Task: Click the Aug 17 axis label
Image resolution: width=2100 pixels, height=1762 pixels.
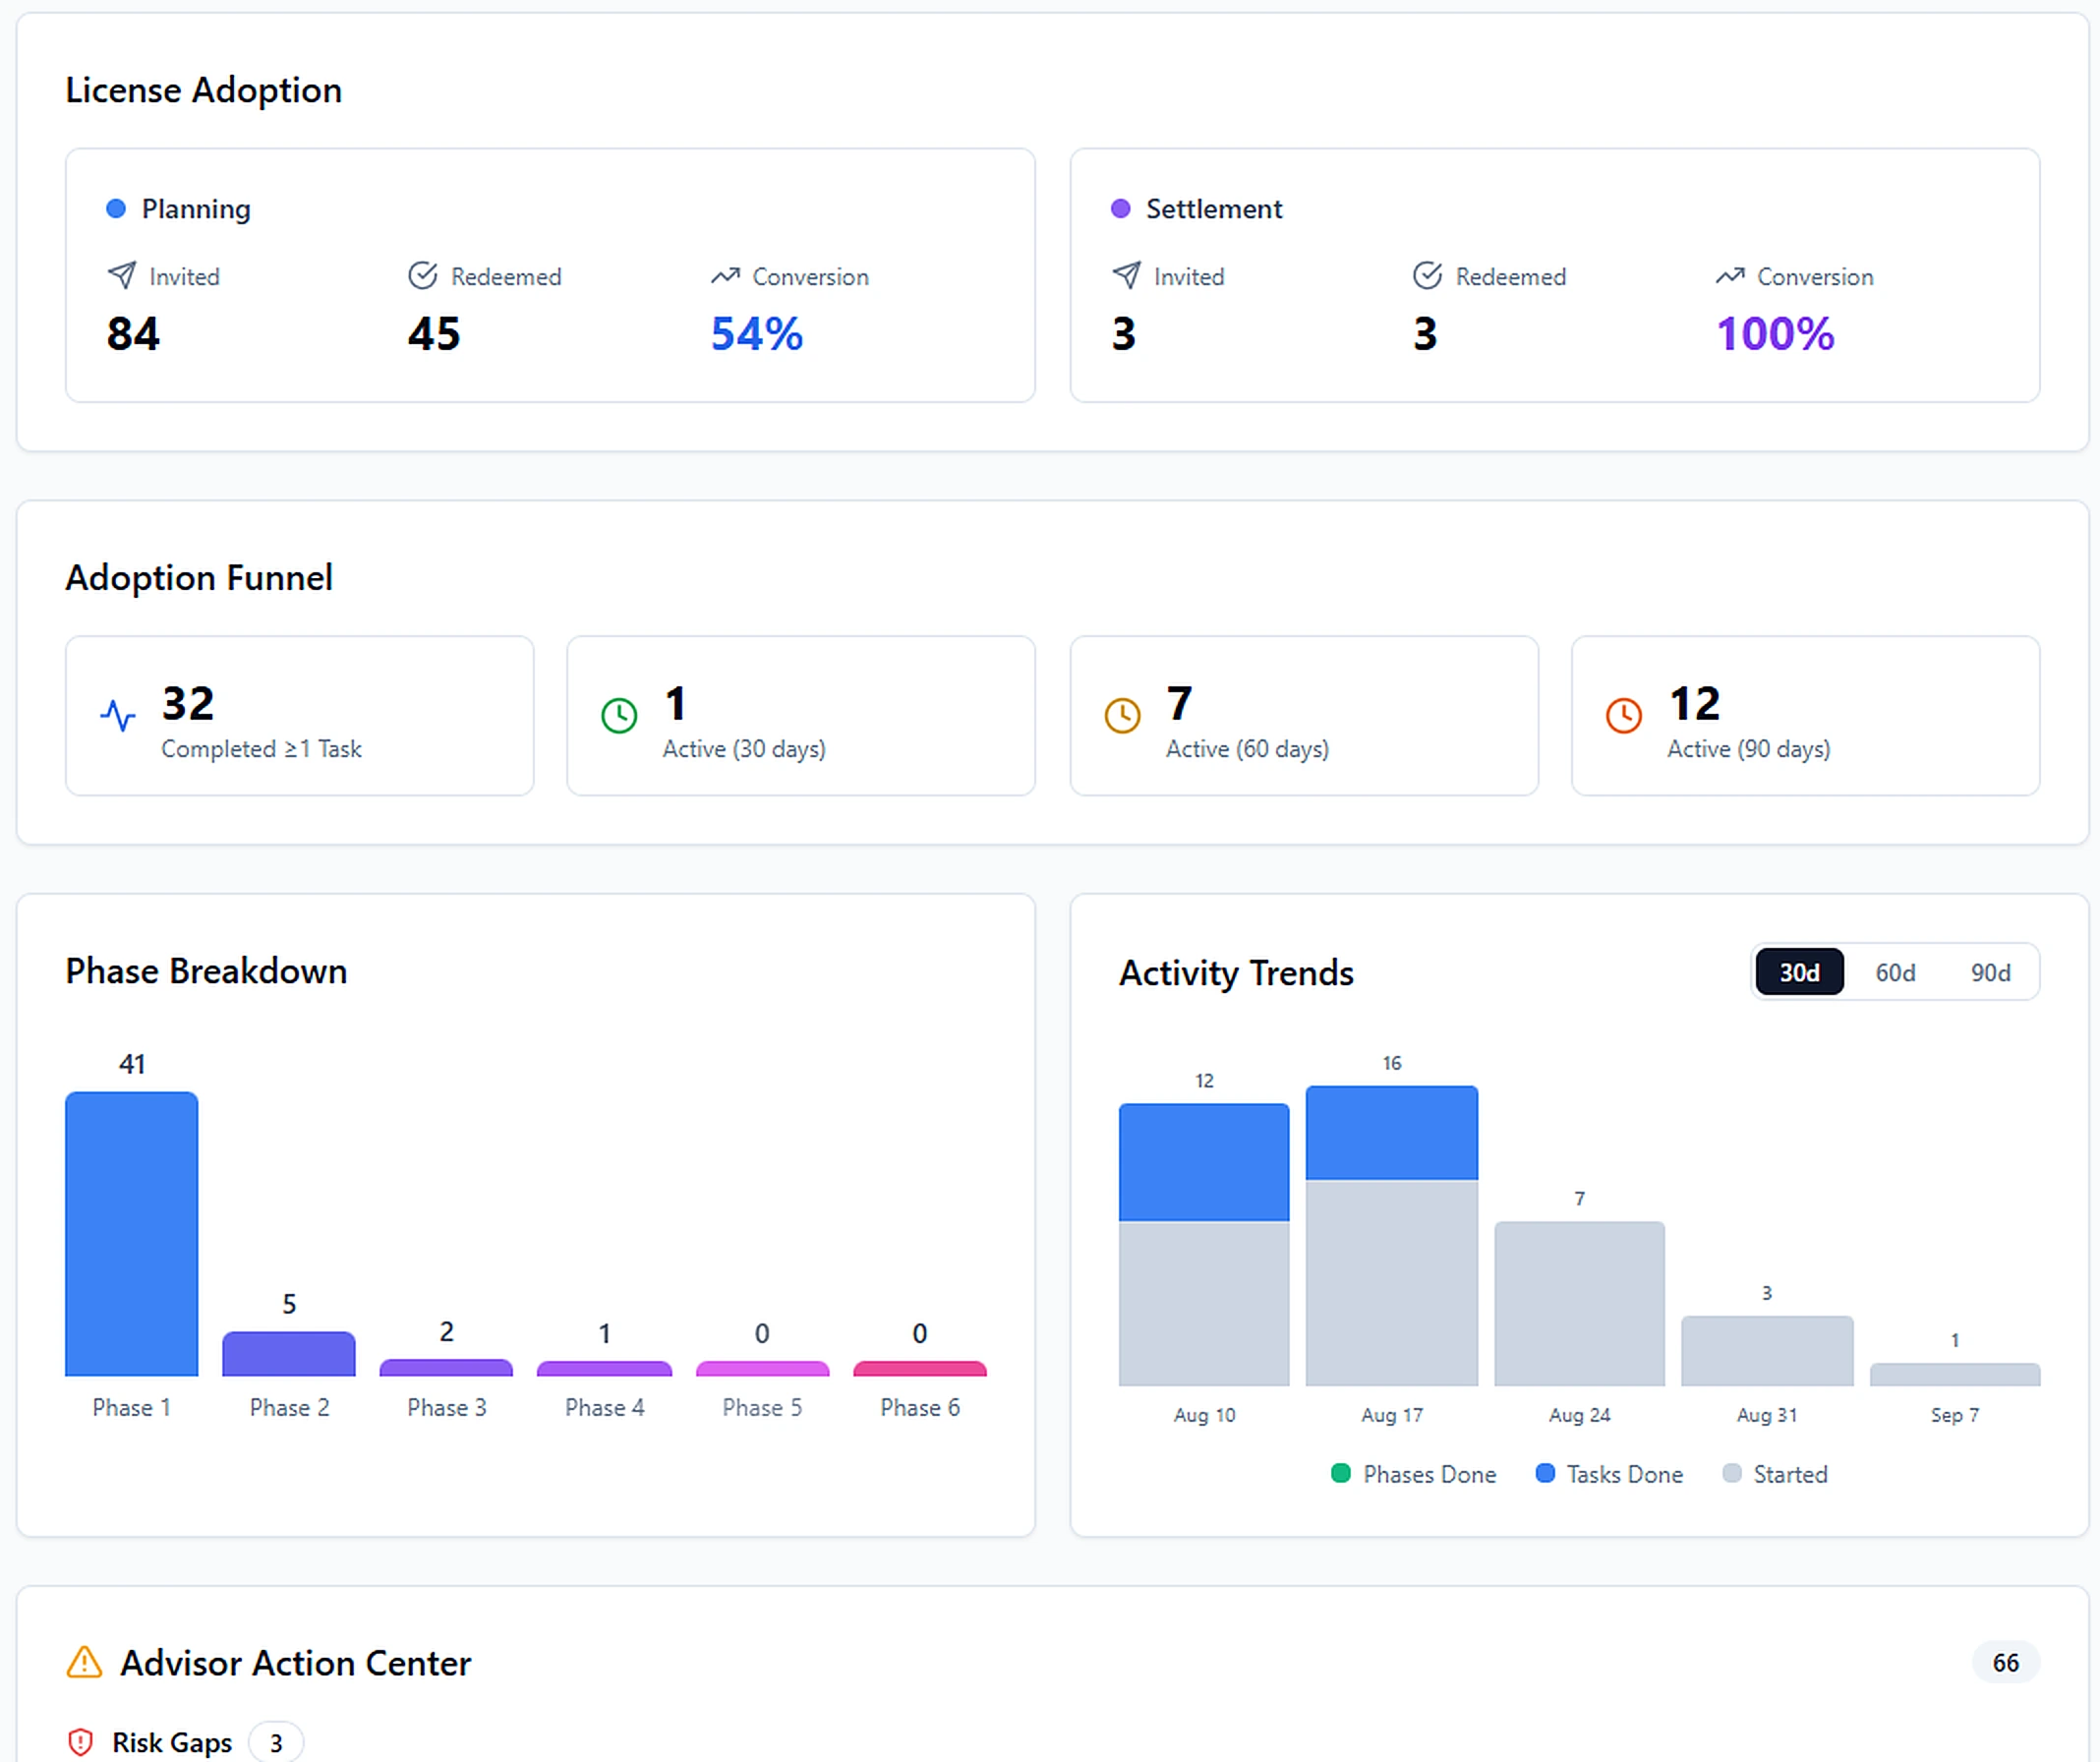Action: [1391, 1414]
